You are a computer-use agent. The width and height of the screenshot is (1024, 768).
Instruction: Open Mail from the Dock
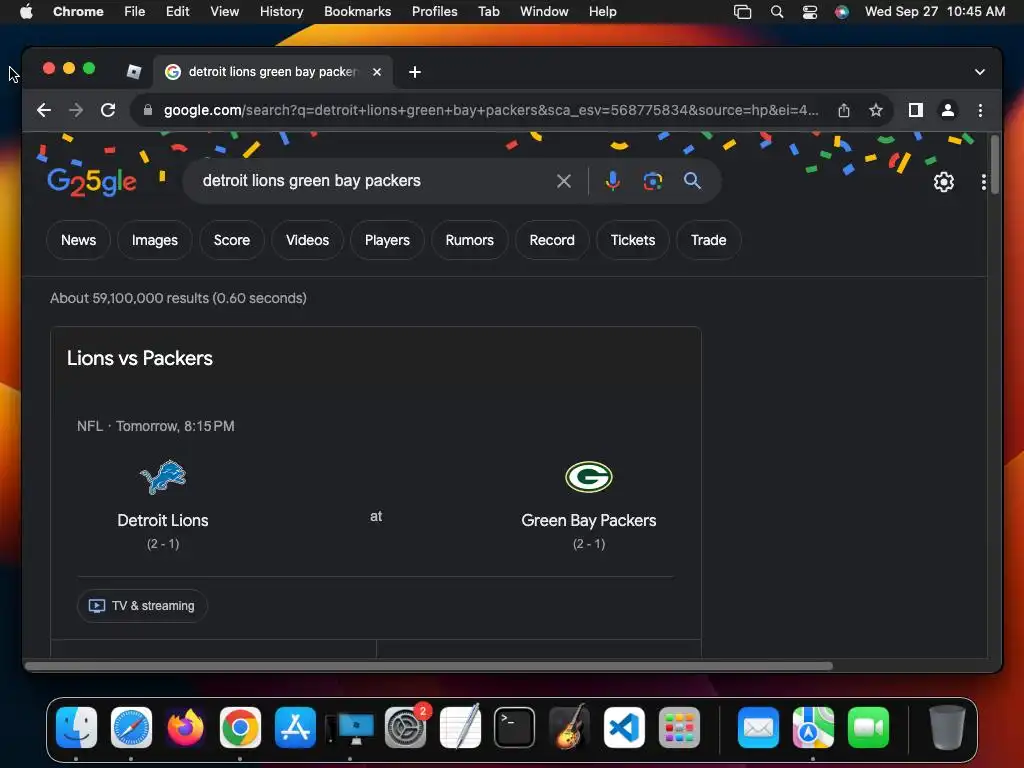758,727
